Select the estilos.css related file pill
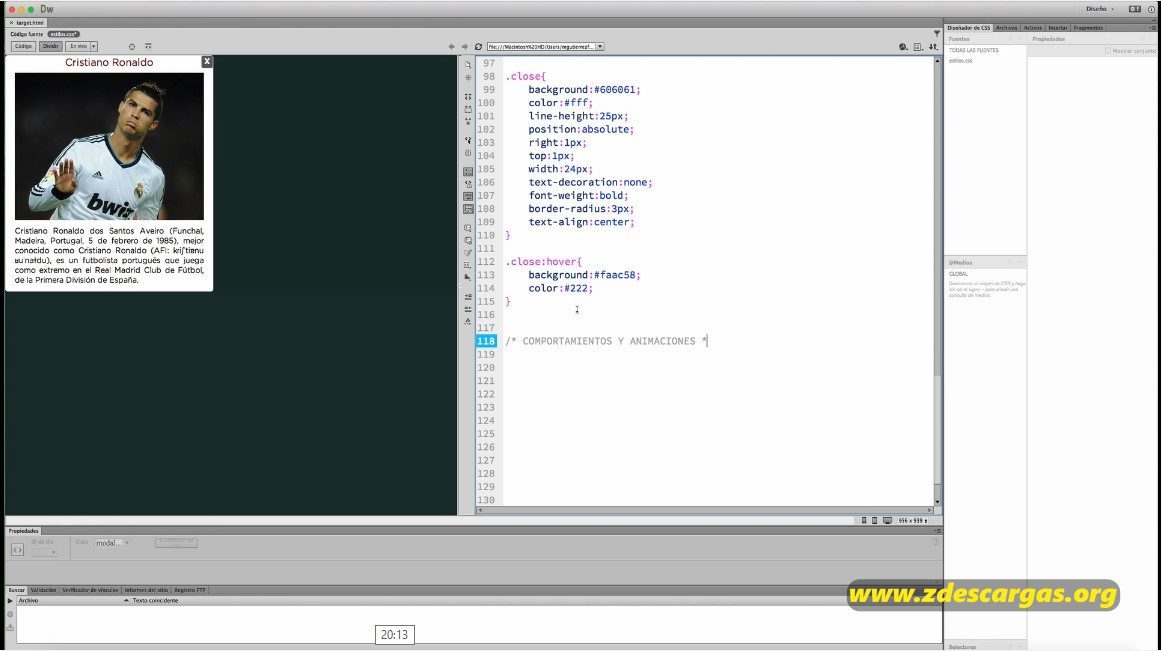1161x651 pixels. click(63, 34)
